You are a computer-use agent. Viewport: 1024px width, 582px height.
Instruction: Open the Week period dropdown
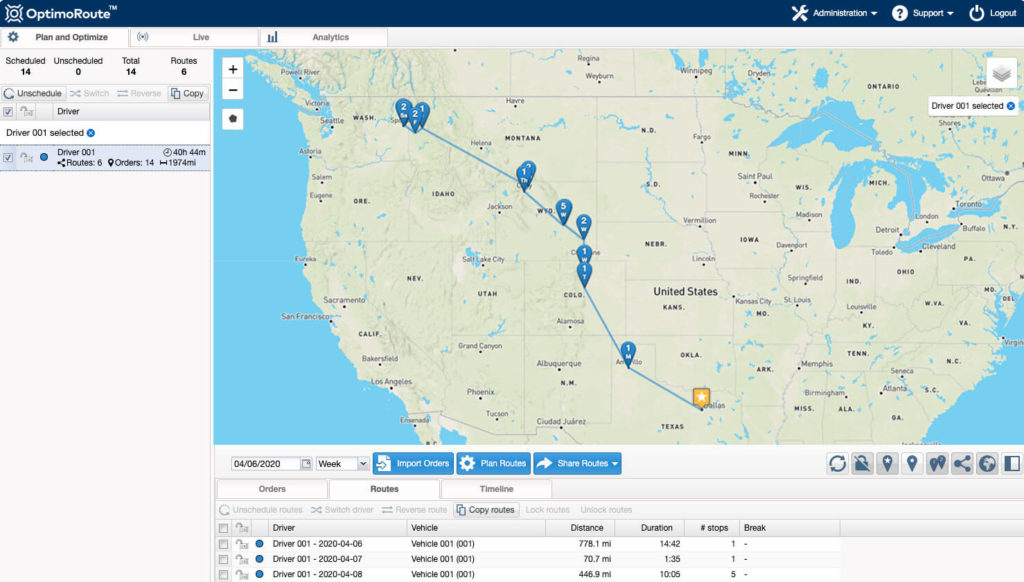point(341,463)
